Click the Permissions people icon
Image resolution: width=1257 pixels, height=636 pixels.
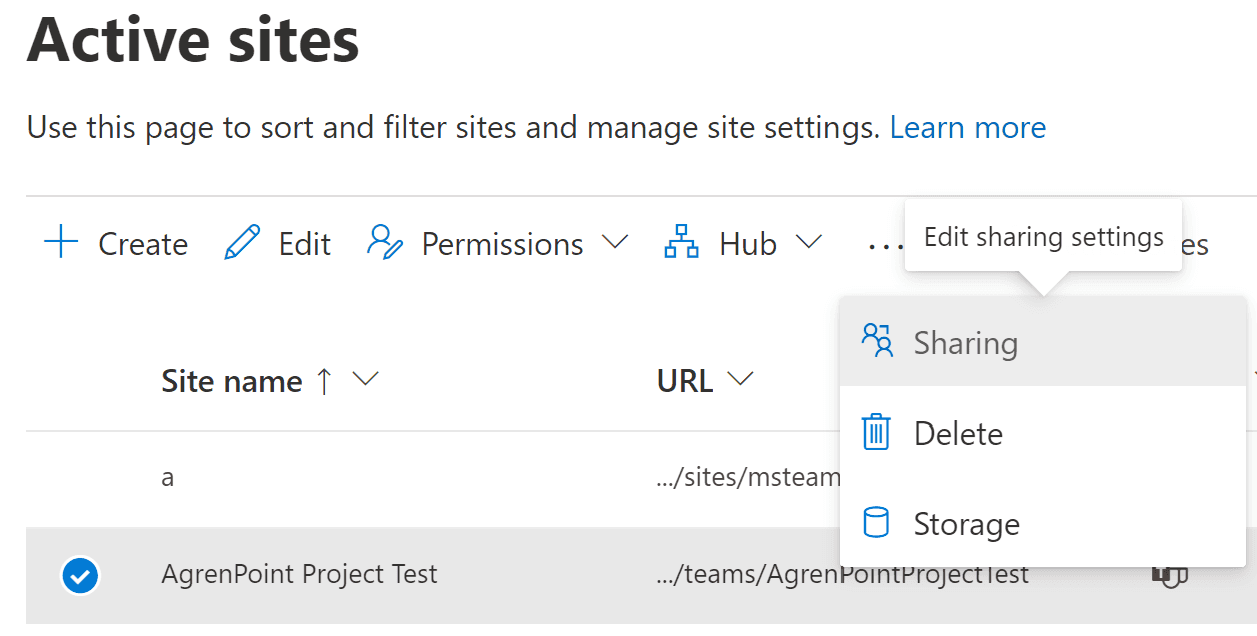[x=383, y=242]
